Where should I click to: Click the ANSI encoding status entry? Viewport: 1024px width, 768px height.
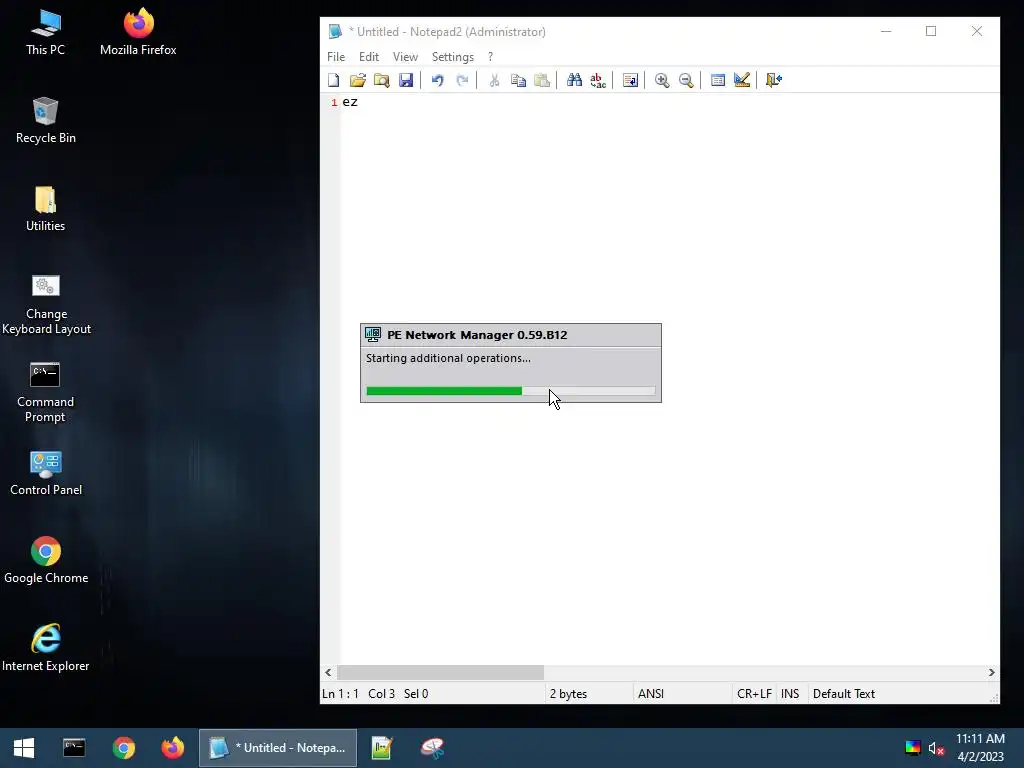coord(650,694)
